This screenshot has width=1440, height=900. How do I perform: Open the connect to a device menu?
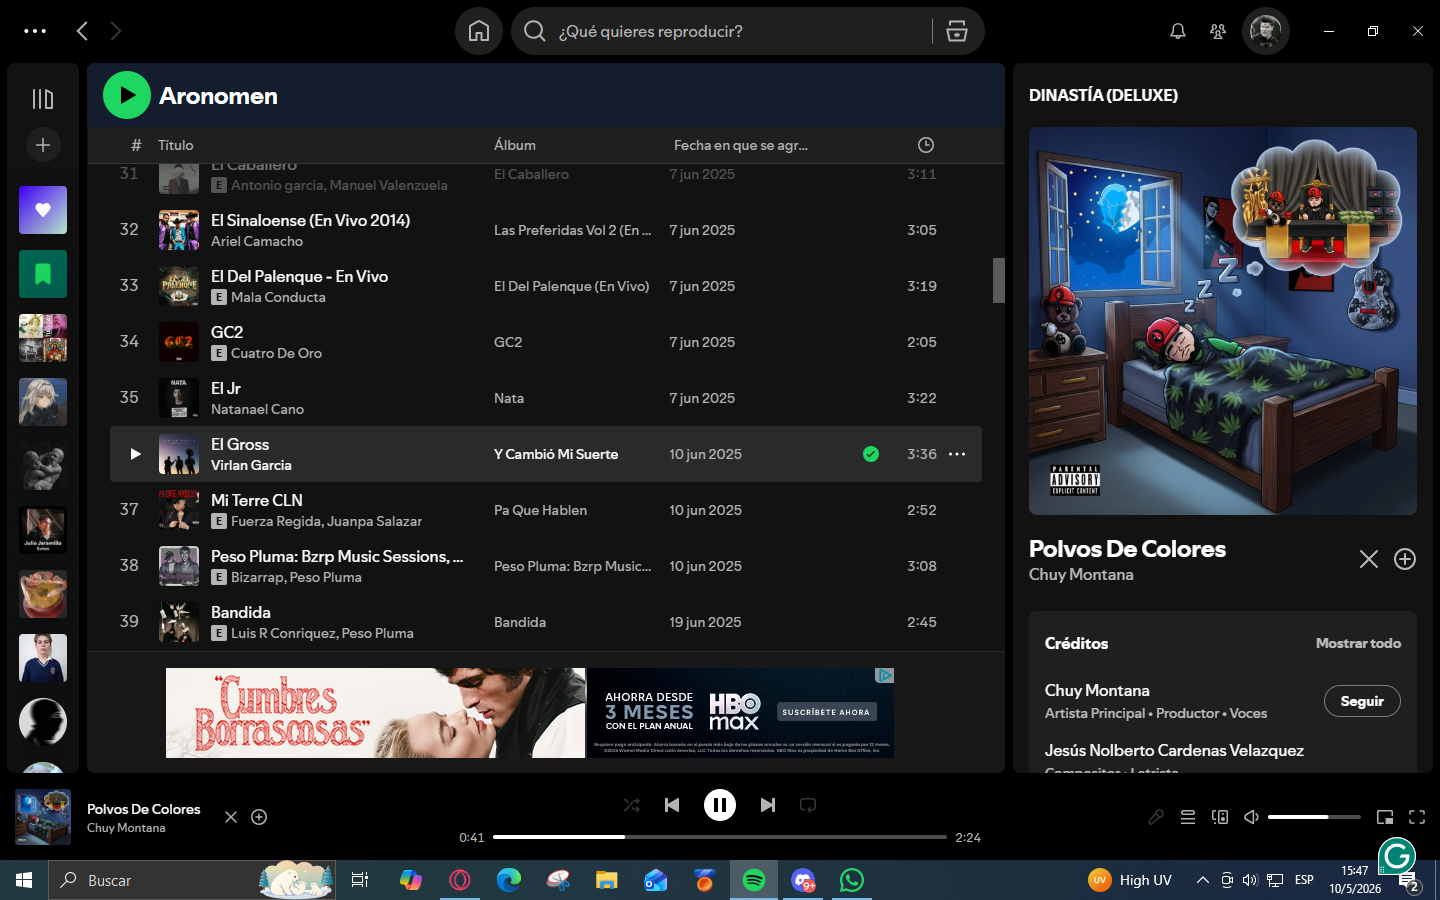coord(1220,817)
